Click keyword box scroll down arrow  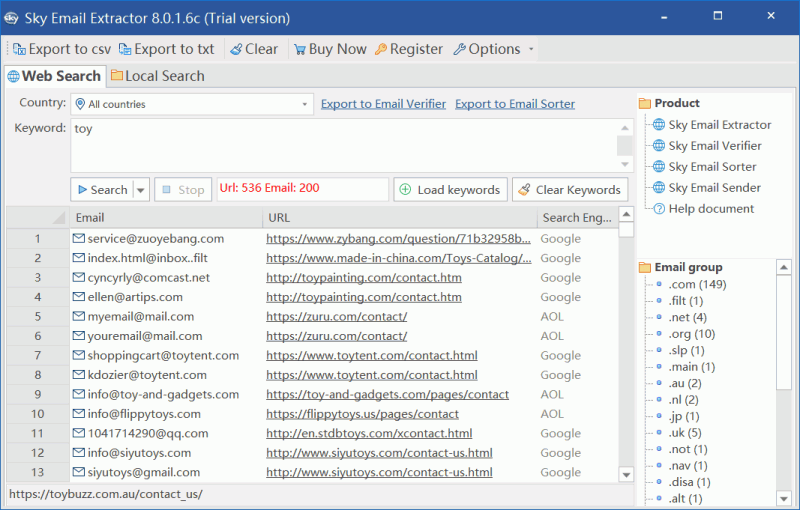(625, 164)
